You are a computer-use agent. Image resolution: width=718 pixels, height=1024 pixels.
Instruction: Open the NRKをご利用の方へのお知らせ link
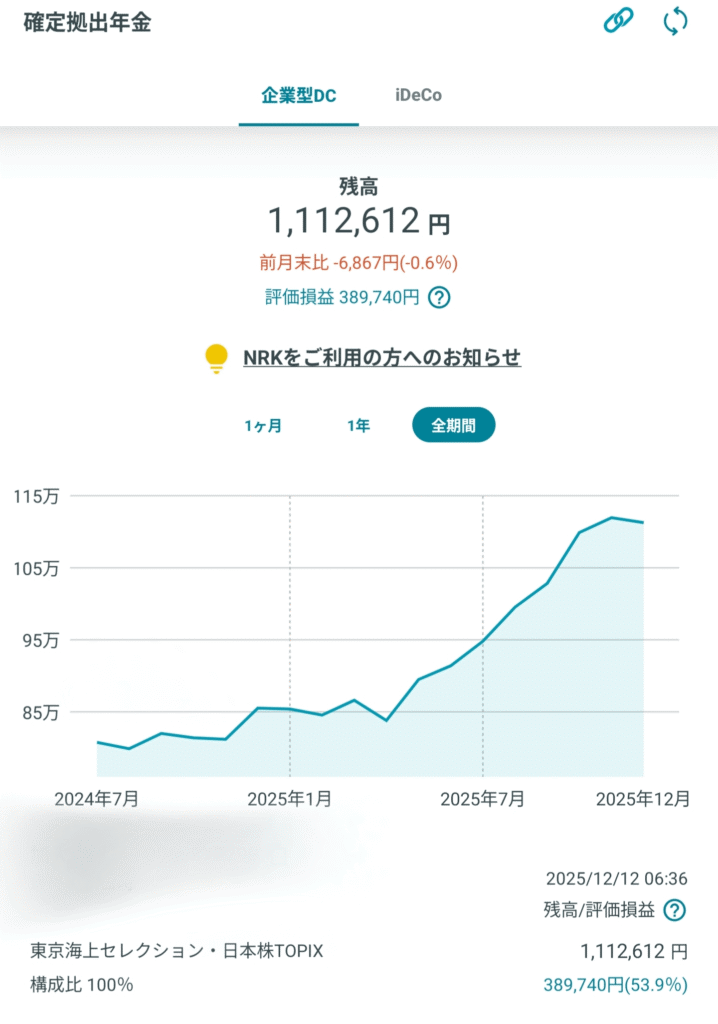point(382,358)
